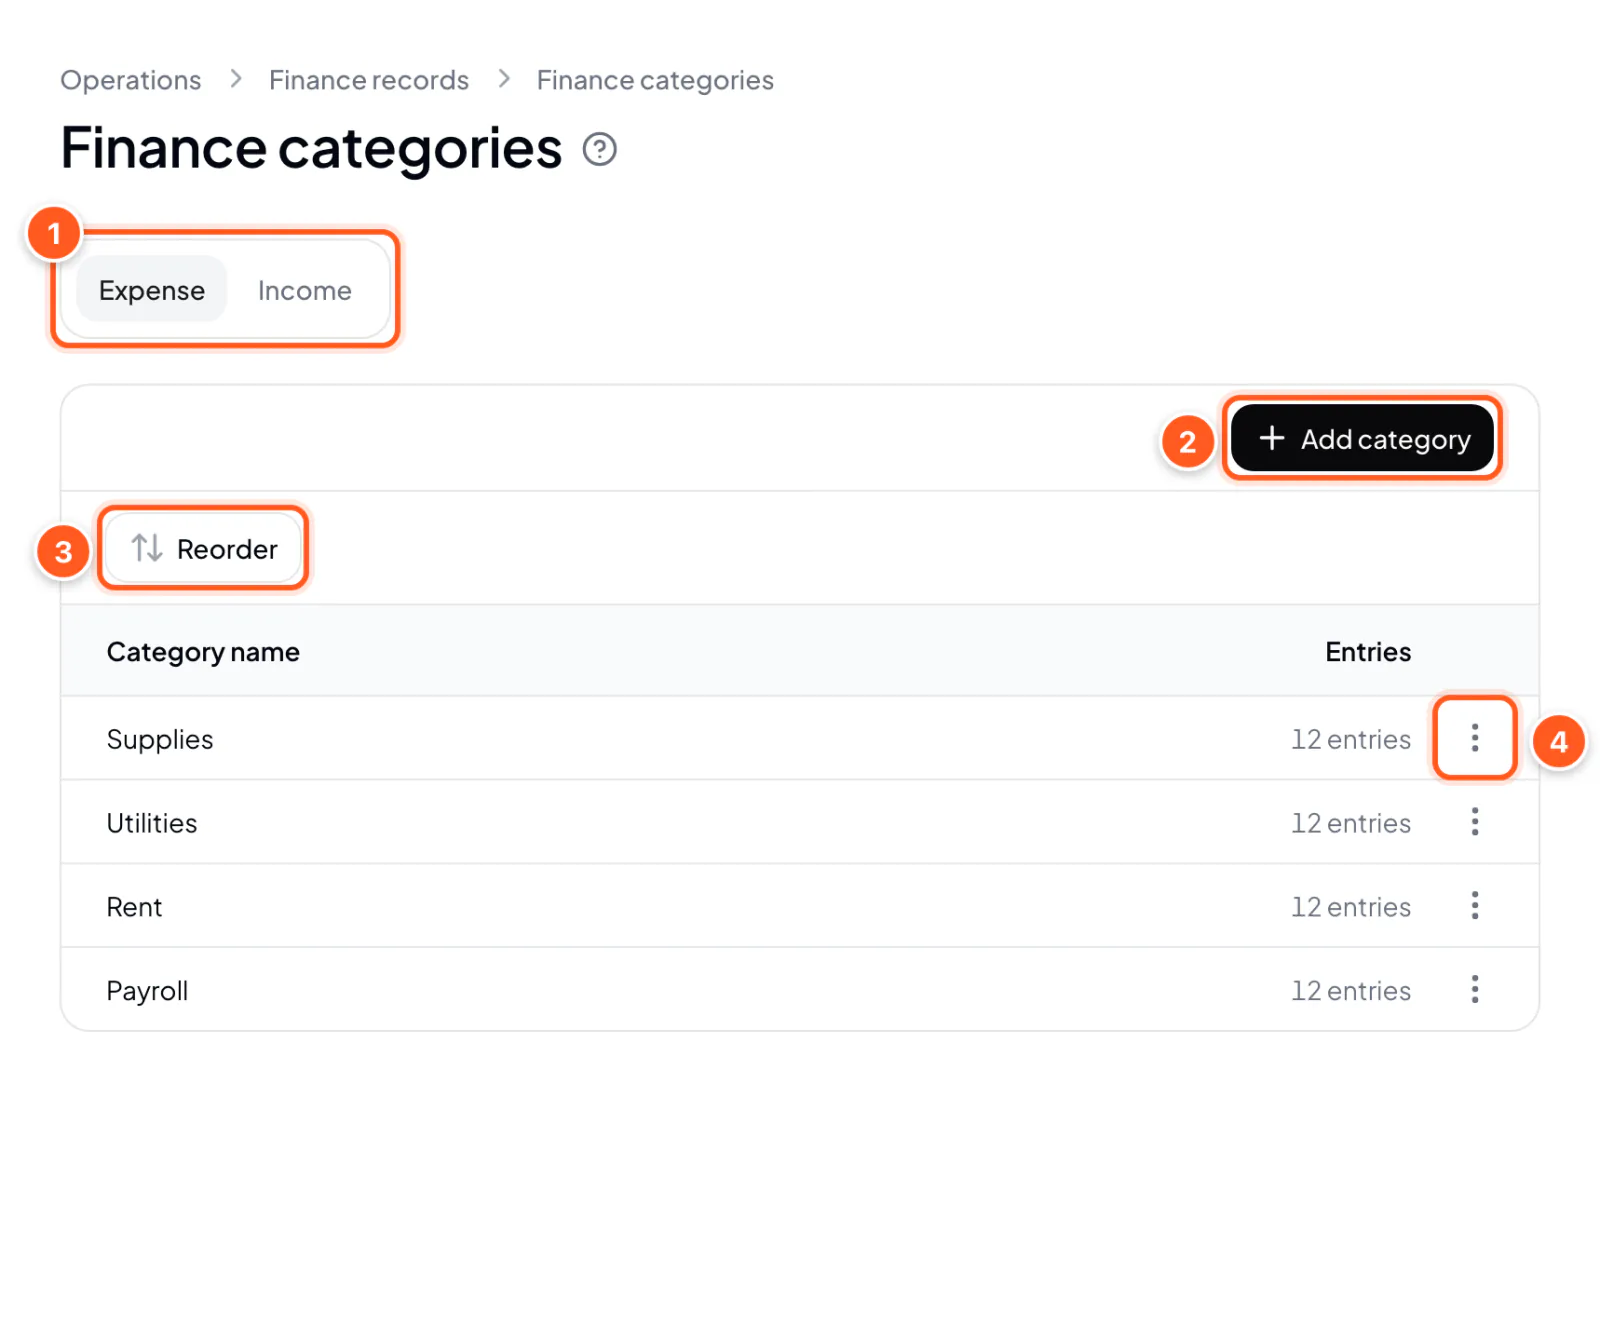This screenshot has height=1341, width=1600.
Task: Click the Entries column header
Action: tap(1368, 652)
